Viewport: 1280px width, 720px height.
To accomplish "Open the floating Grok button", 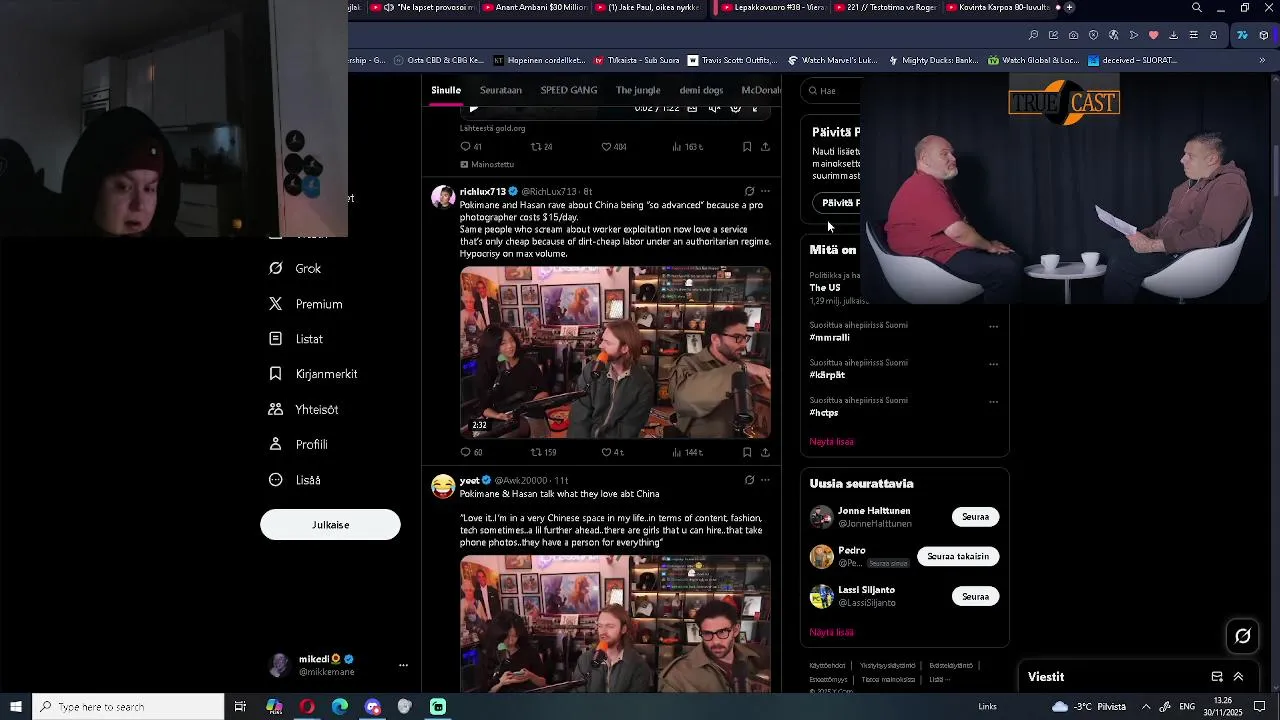I will [1243, 636].
